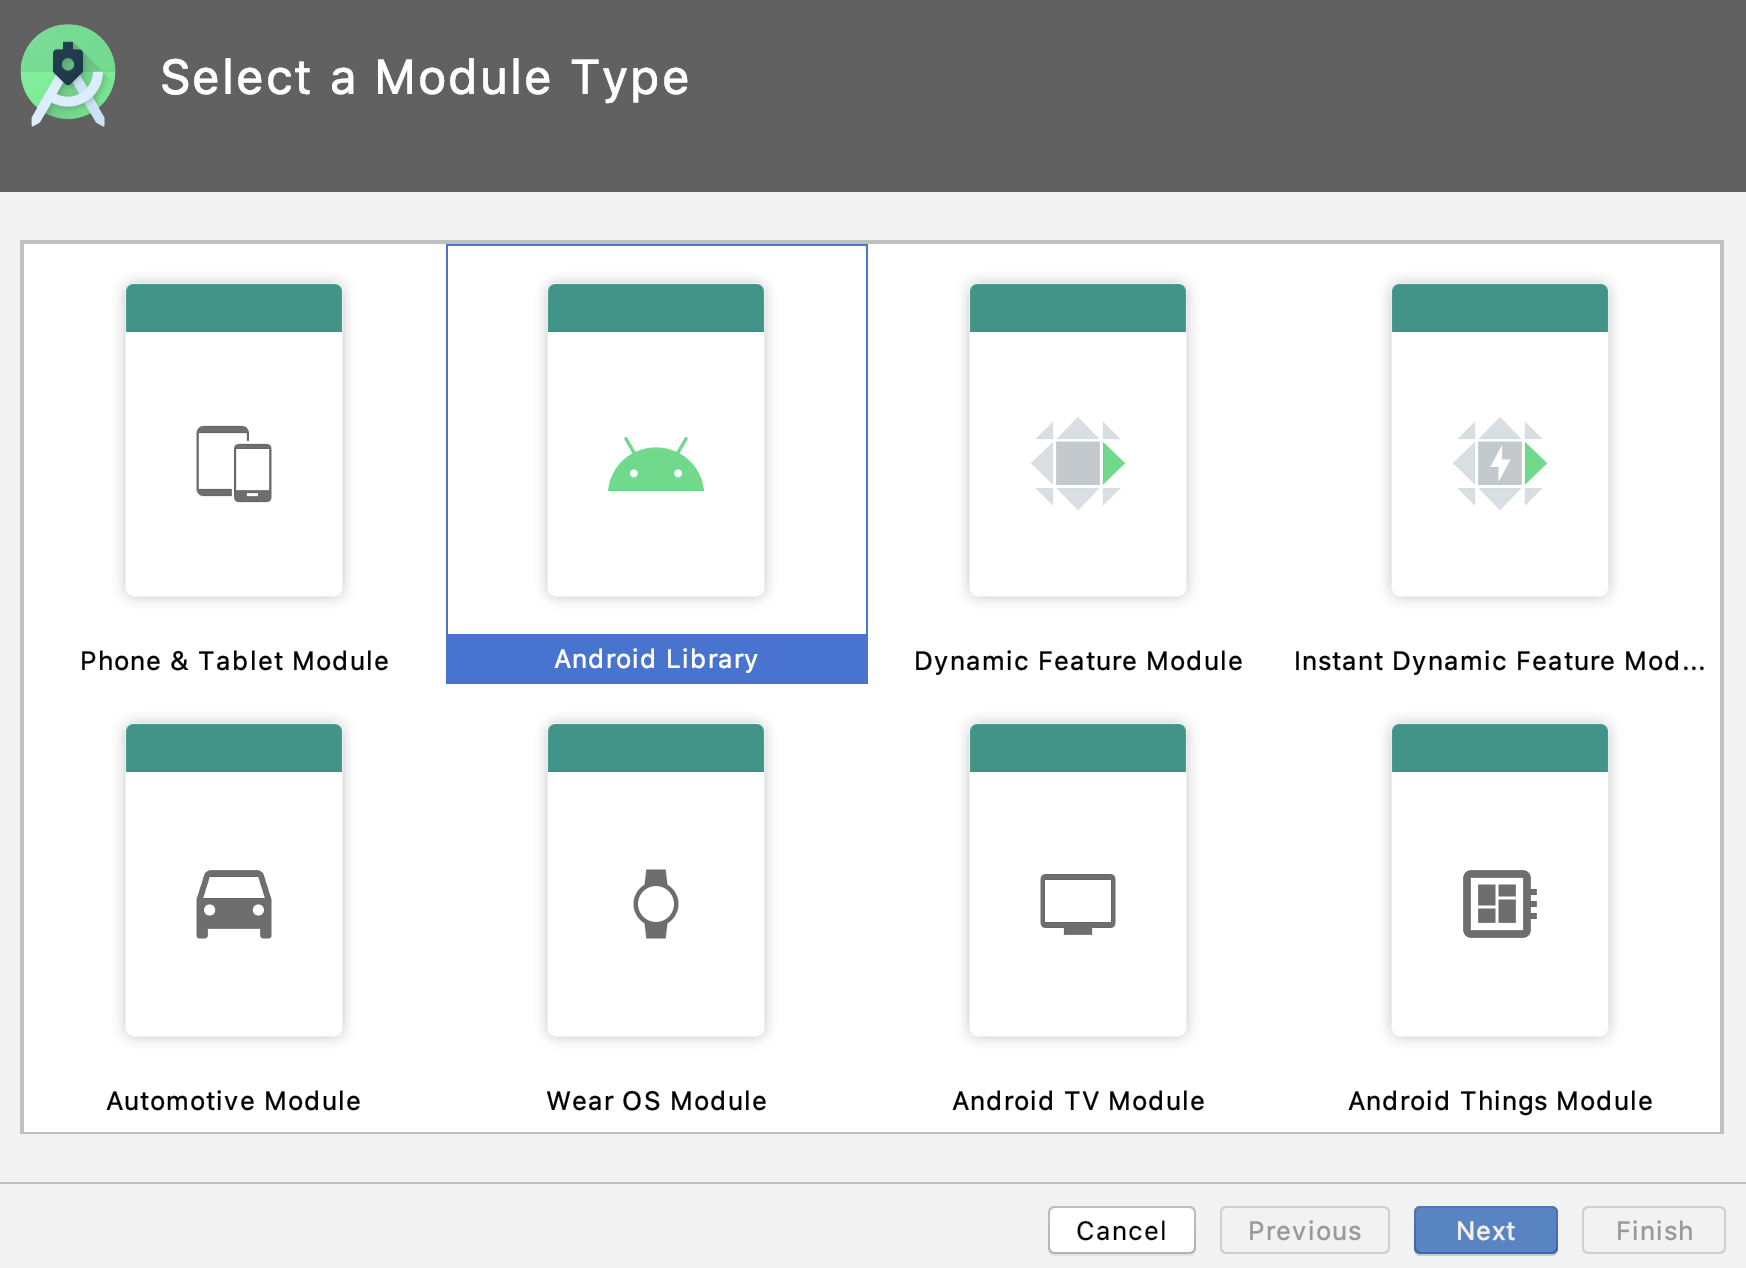The image size is (1746, 1268).
Task: Choose the Dynamic Feature Module icon
Action: point(1078,464)
